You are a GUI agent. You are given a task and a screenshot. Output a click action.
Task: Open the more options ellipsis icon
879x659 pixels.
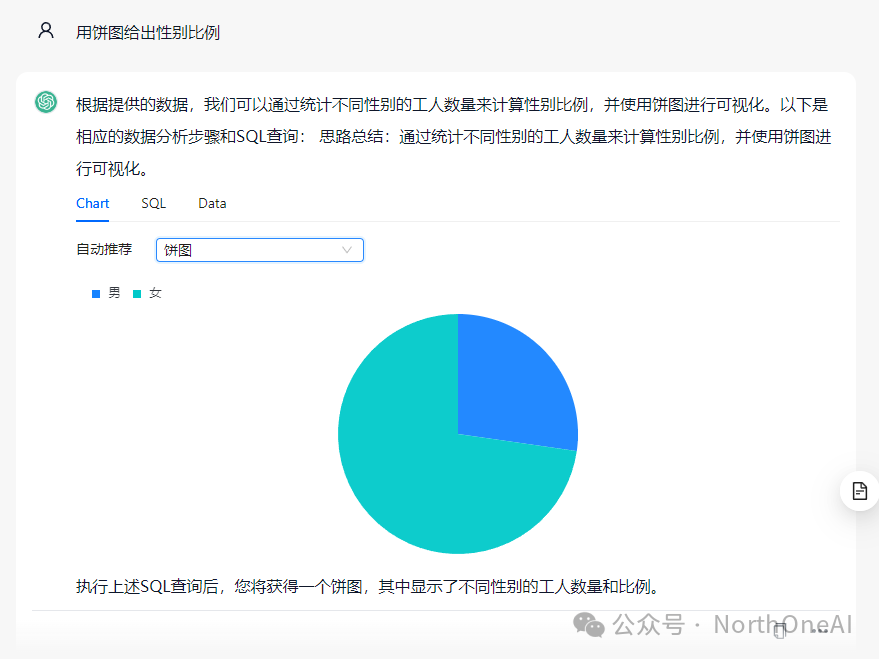click(819, 630)
